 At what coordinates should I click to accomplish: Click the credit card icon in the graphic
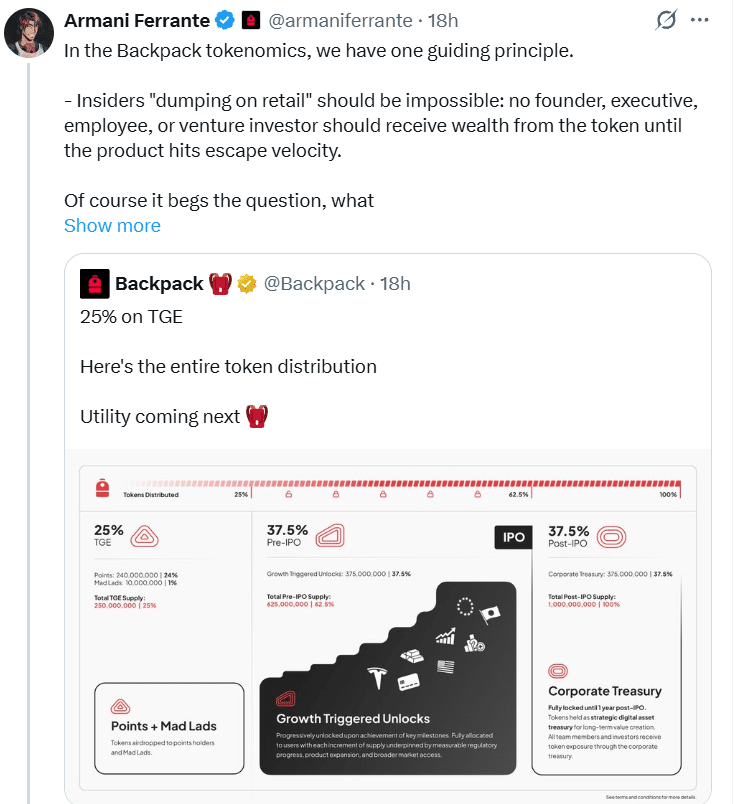tap(407, 683)
